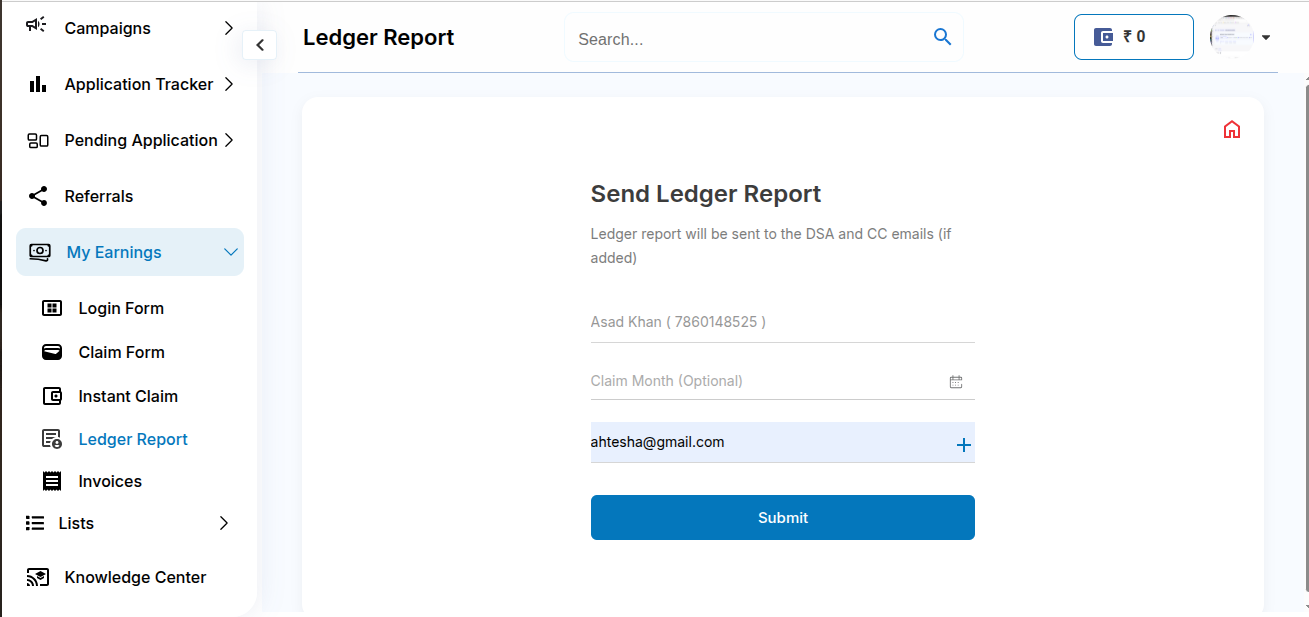Click the Knowledge Center icon
The width and height of the screenshot is (1309, 617).
38,577
